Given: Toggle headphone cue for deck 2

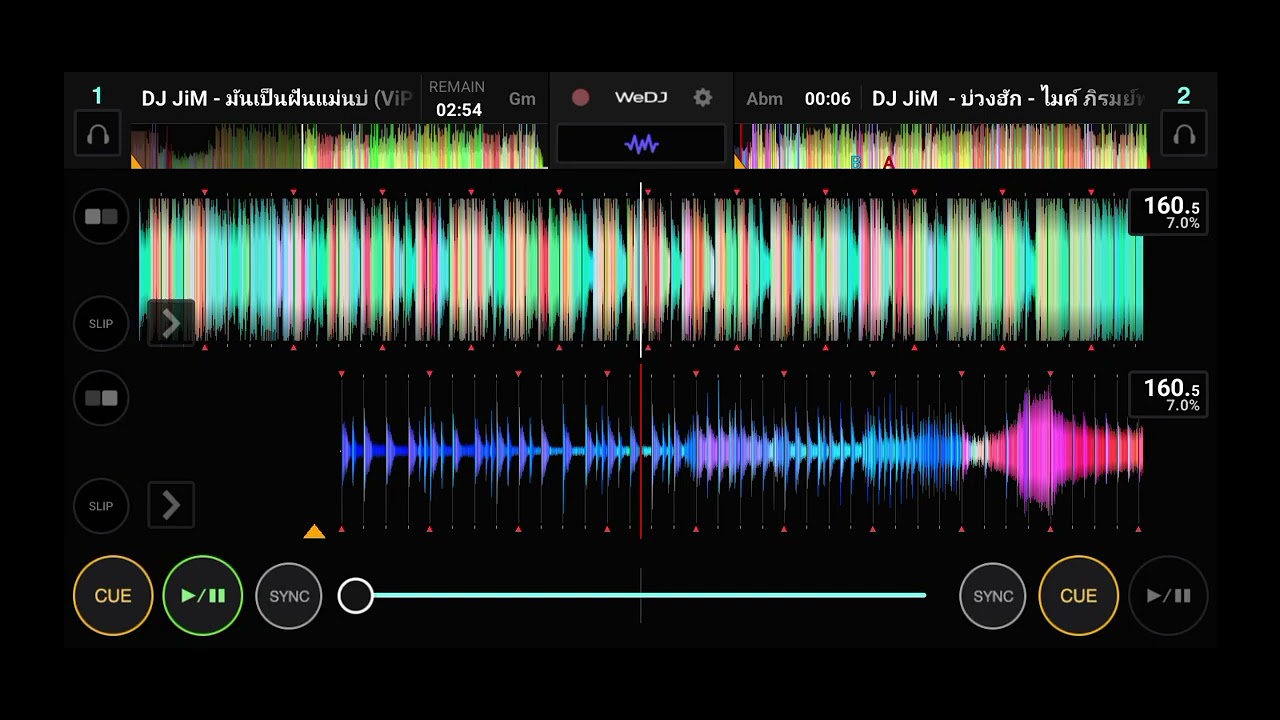Looking at the screenshot, I should [x=1184, y=134].
